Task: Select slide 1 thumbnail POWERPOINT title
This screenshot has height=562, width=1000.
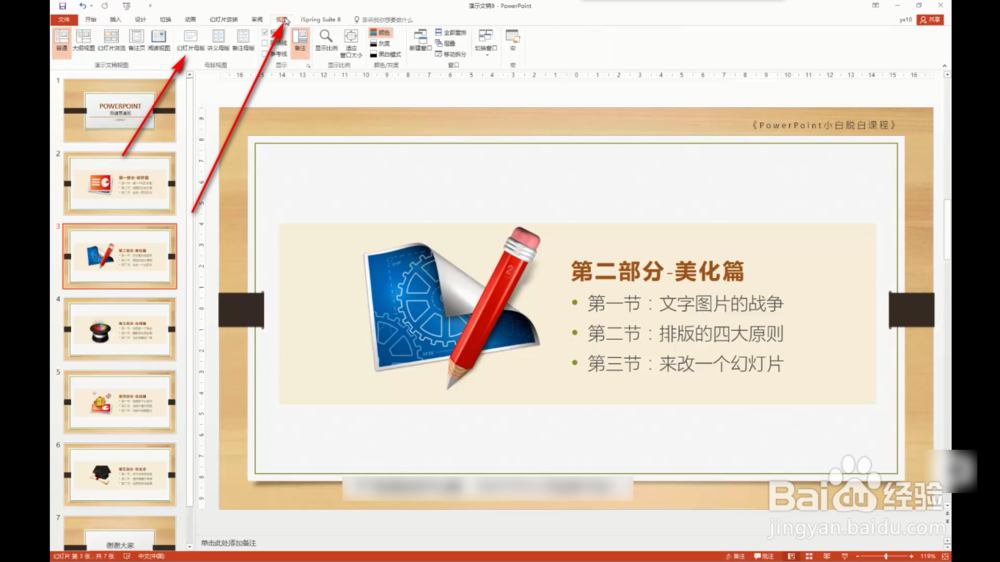Action: [120, 110]
